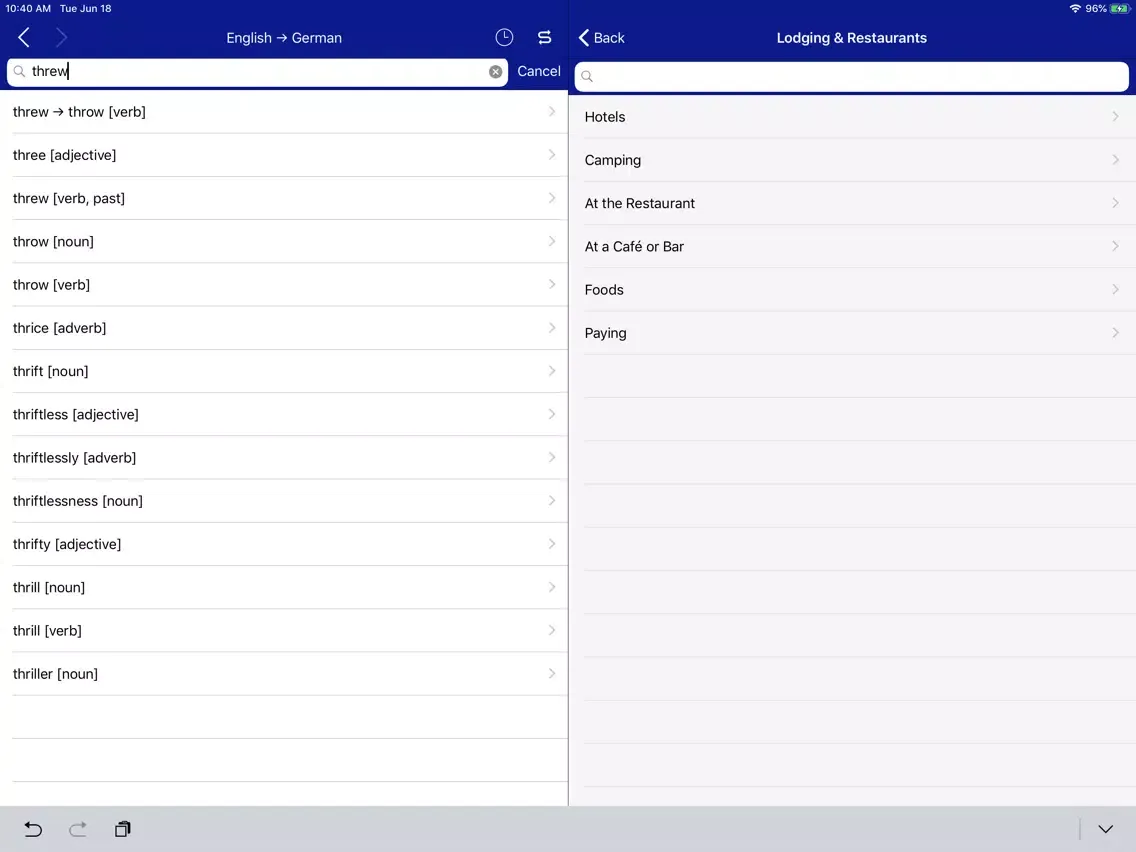Screen dimensions: 1136x852
Task: Clear the search field text
Action: [496, 72]
